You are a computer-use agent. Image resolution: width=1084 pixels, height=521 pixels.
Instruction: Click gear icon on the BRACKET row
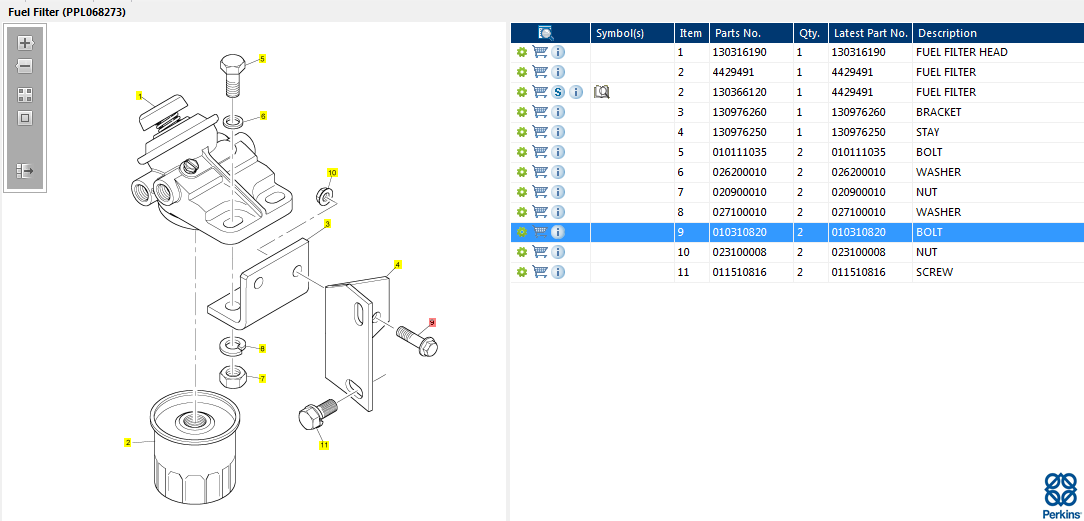[x=522, y=112]
